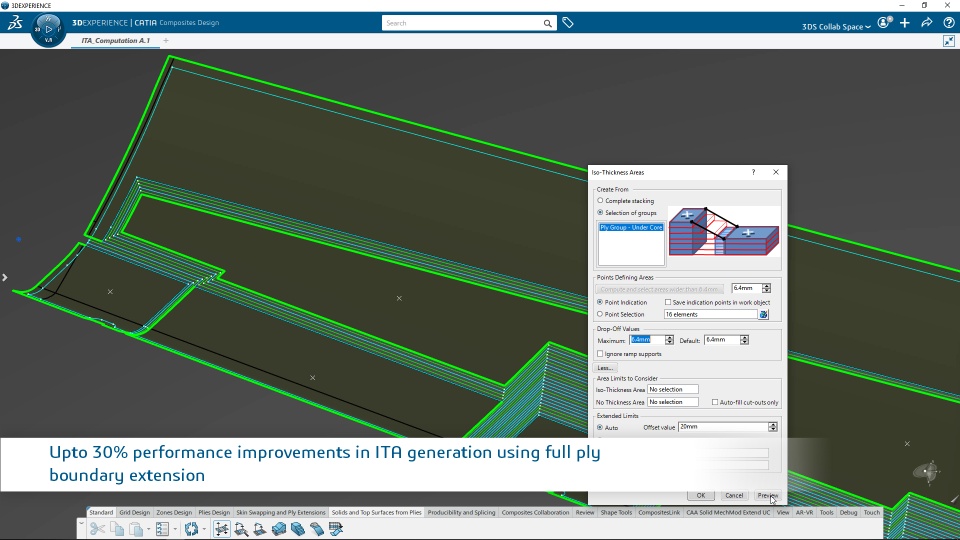Click the No Thickness Area selection field

(673, 402)
